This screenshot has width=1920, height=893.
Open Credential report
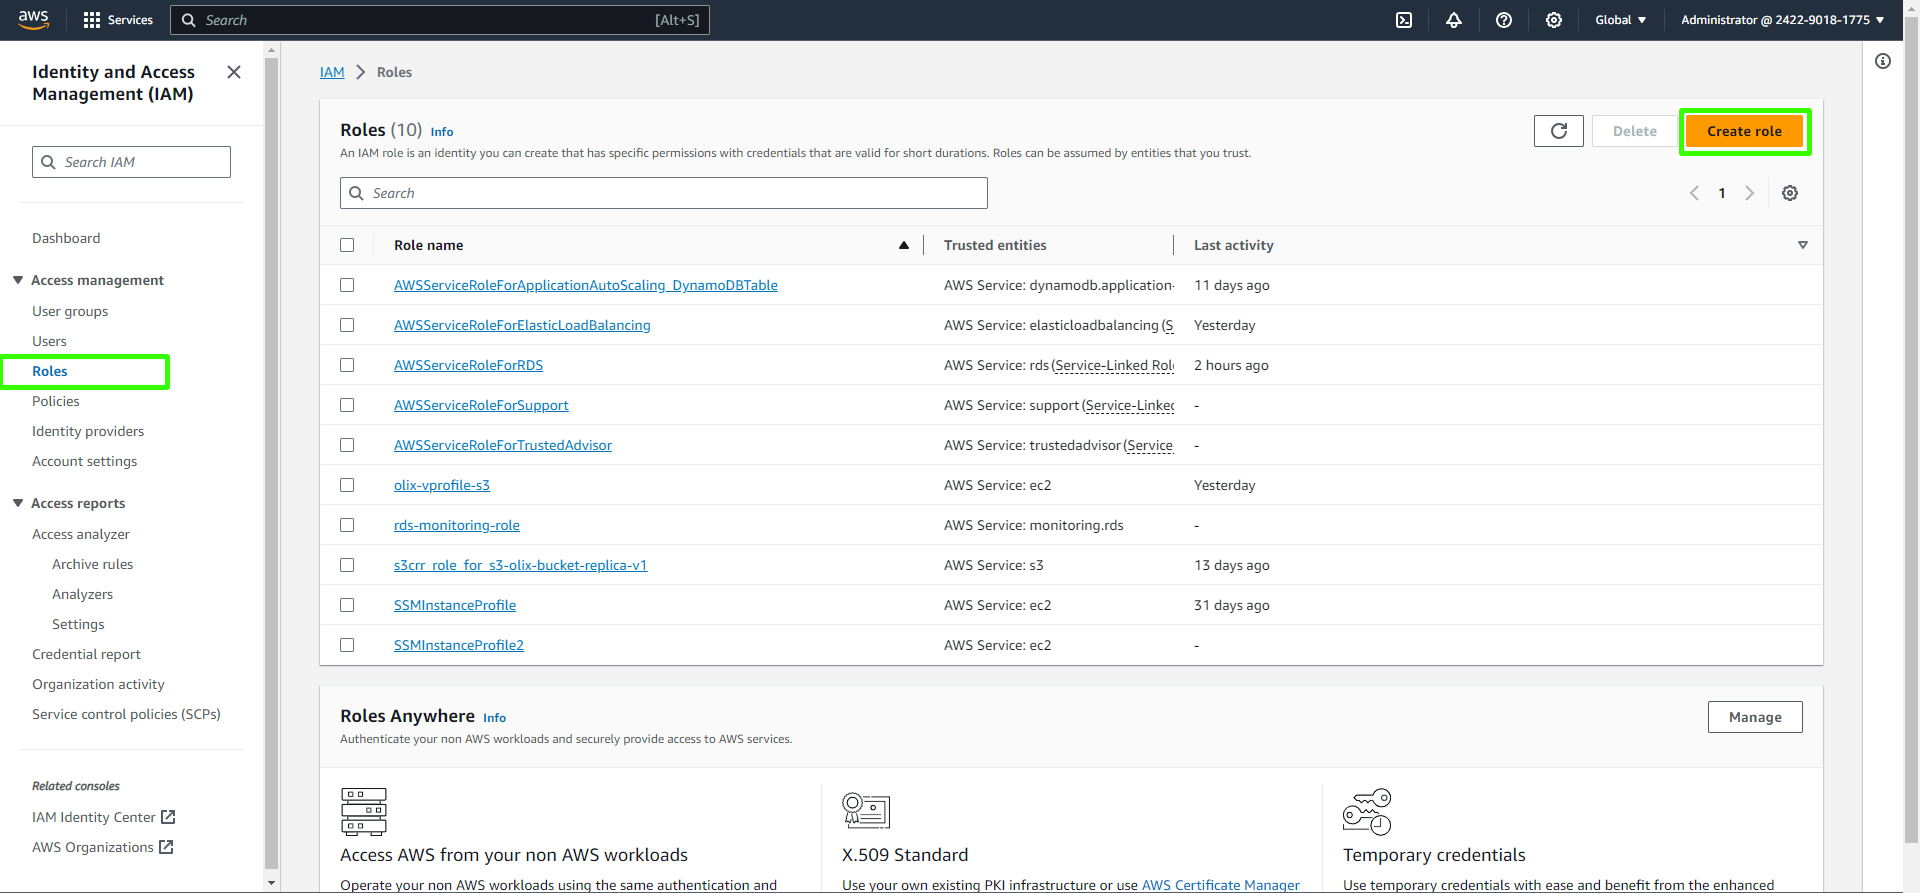coord(86,654)
